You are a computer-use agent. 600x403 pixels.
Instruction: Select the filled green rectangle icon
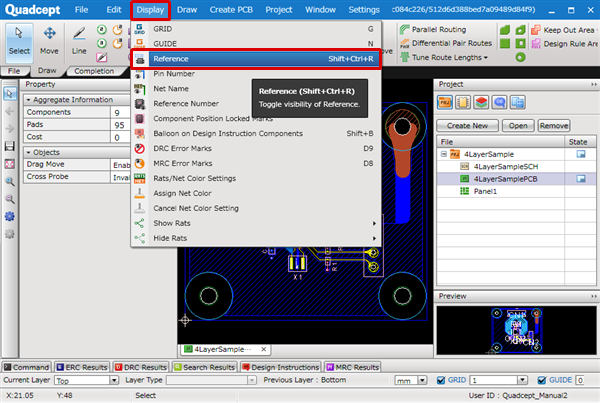point(505,43)
